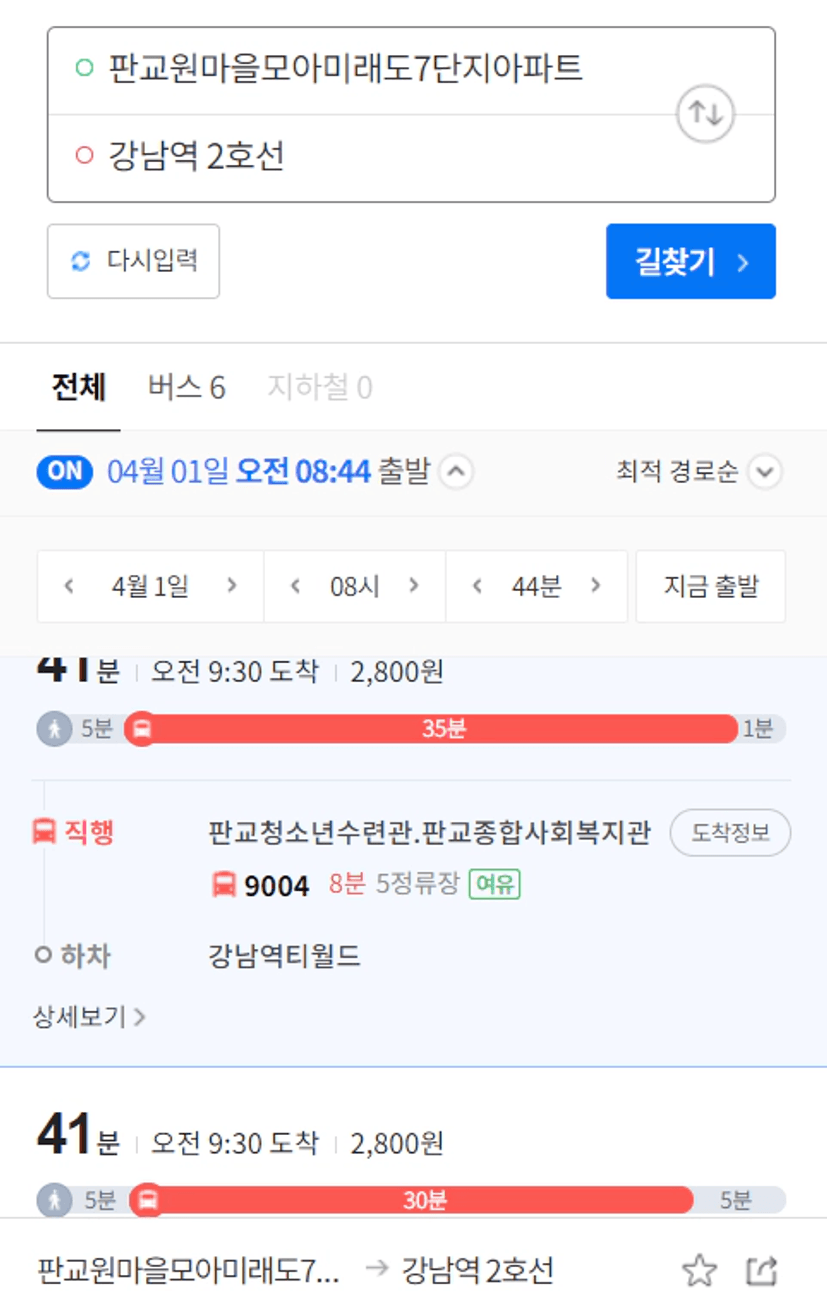
Task: Collapse the departure time picker chevron
Action: click(456, 472)
